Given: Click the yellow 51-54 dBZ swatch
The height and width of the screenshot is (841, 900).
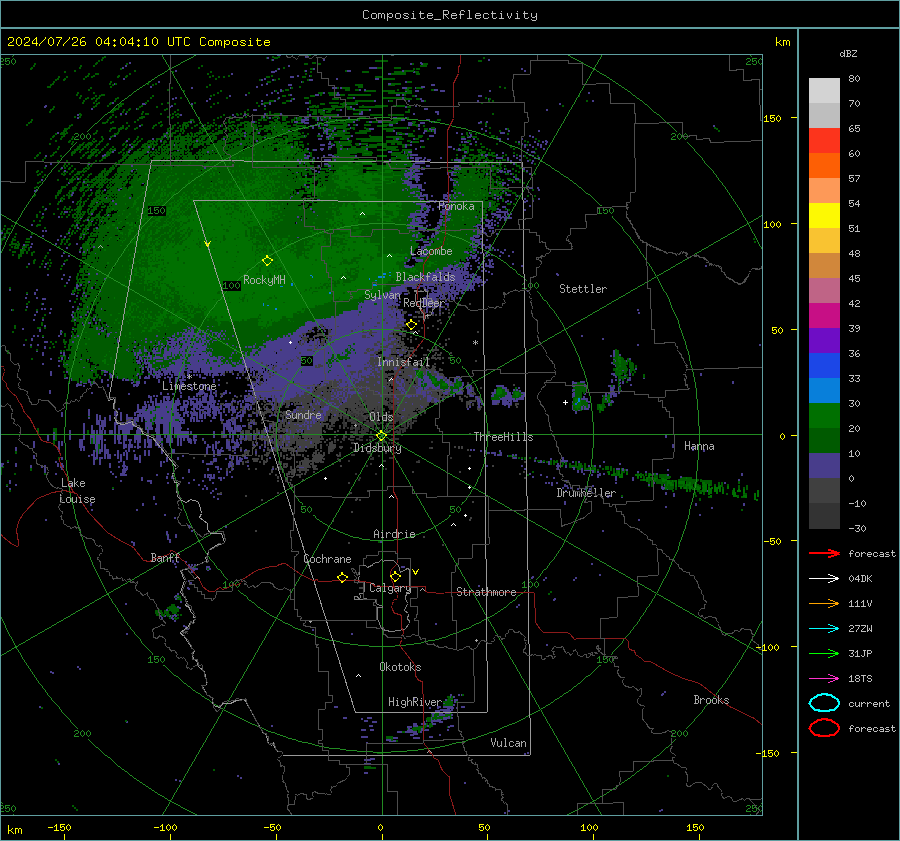Looking at the screenshot, I should pos(824,216).
